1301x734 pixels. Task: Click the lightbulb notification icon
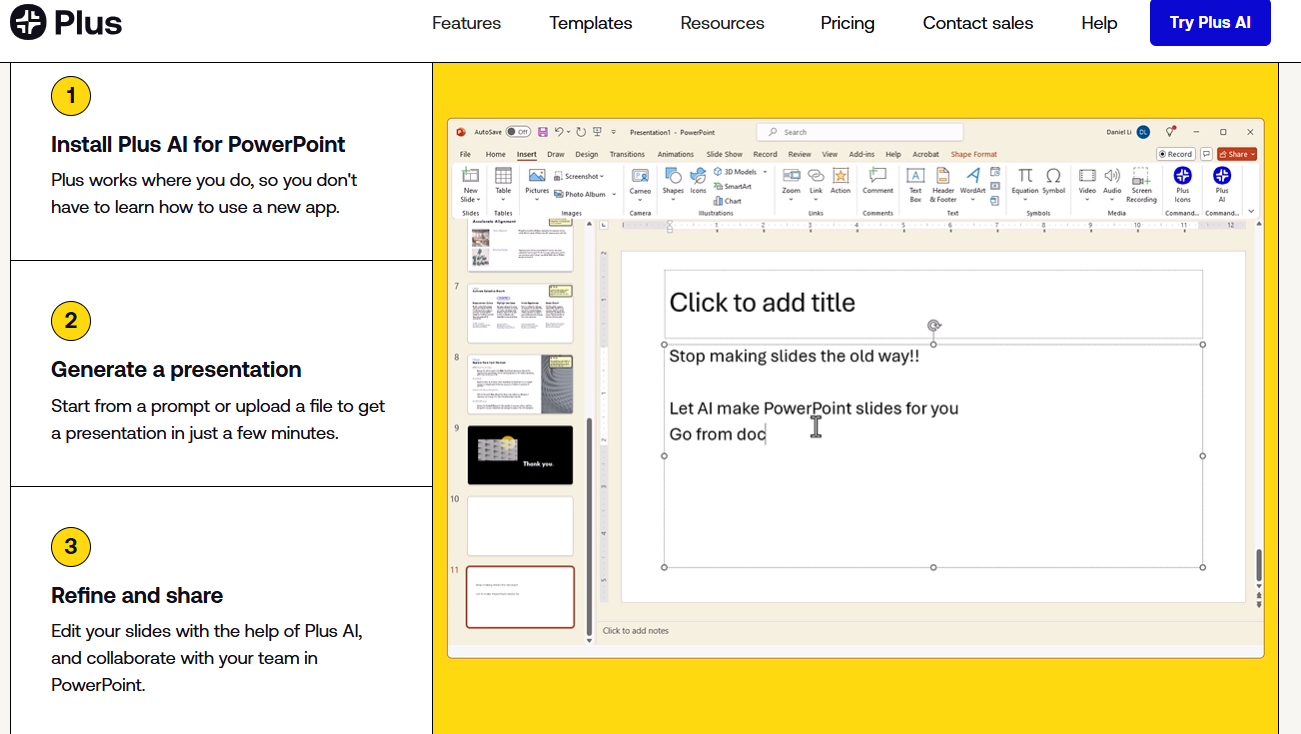tap(1170, 132)
